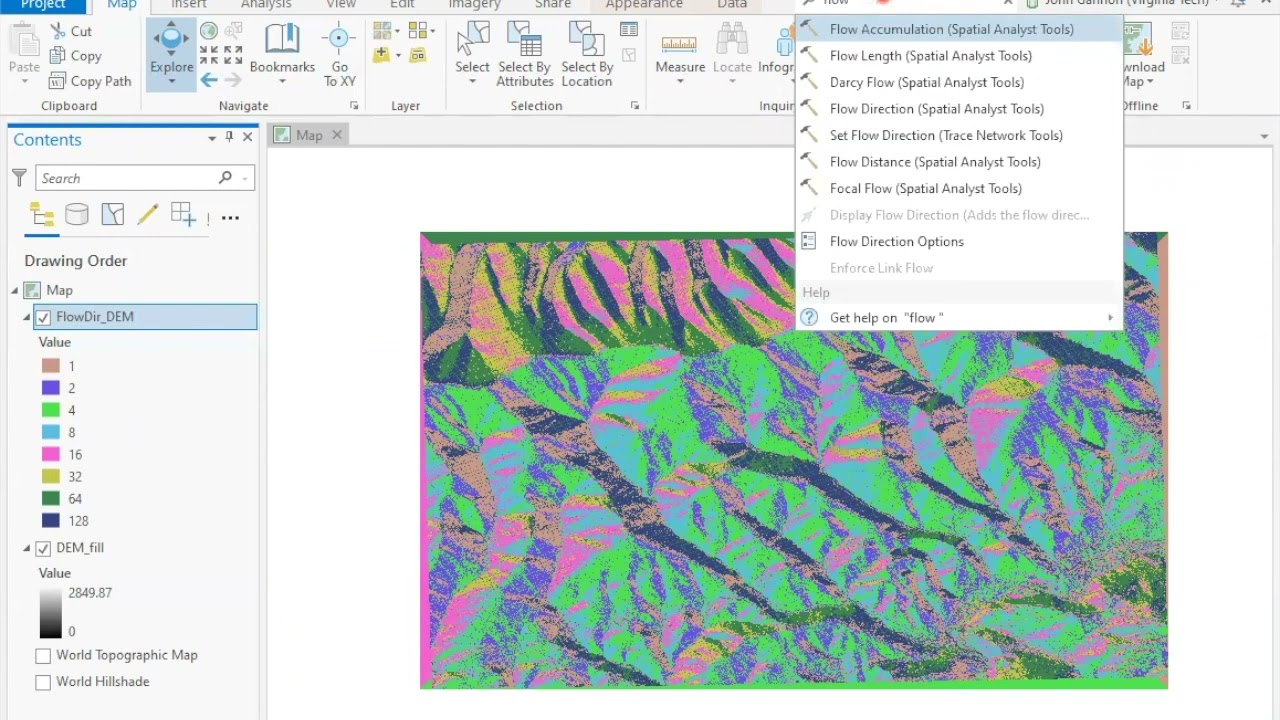1280x720 pixels.
Task: Expand the Bookmarks dropdown arrow
Action: click(282, 82)
